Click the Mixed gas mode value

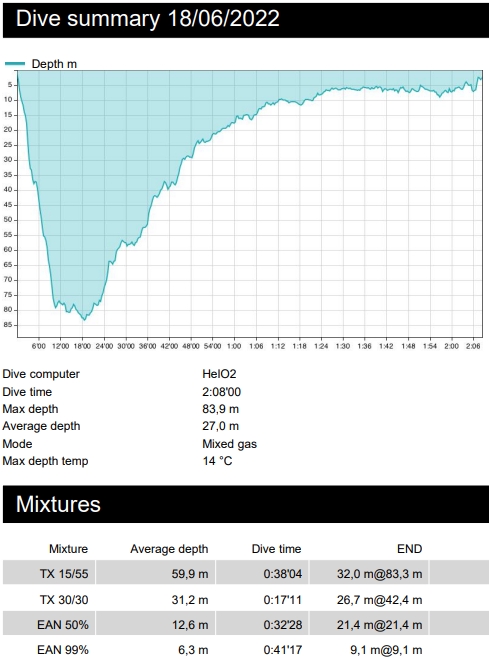[x=229, y=444]
